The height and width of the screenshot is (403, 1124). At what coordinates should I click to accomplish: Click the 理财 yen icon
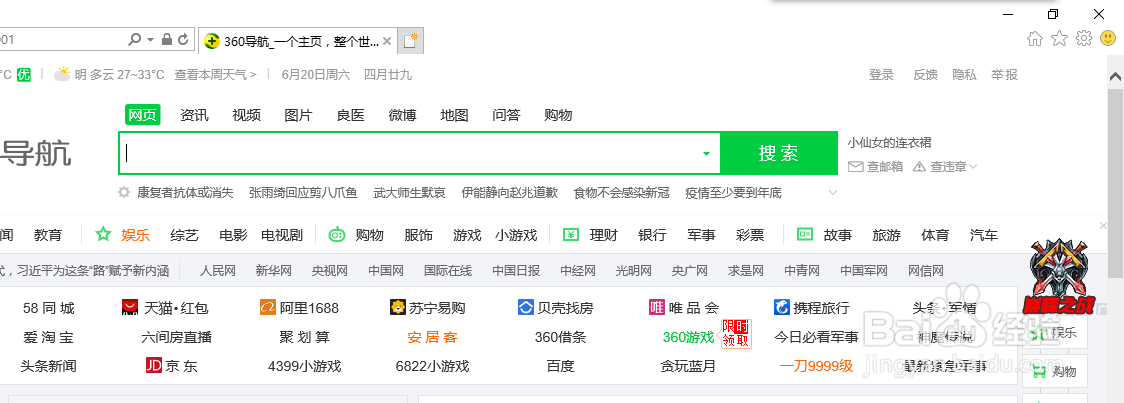click(x=571, y=234)
